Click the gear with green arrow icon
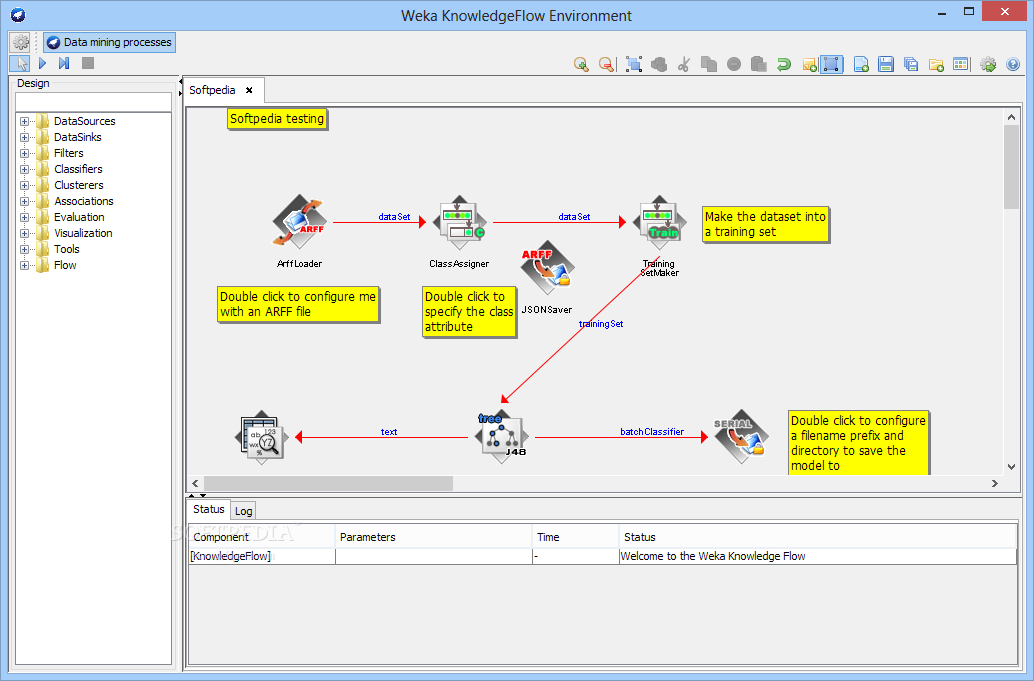The width and height of the screenshot is (1034, 681). [988, 64]
